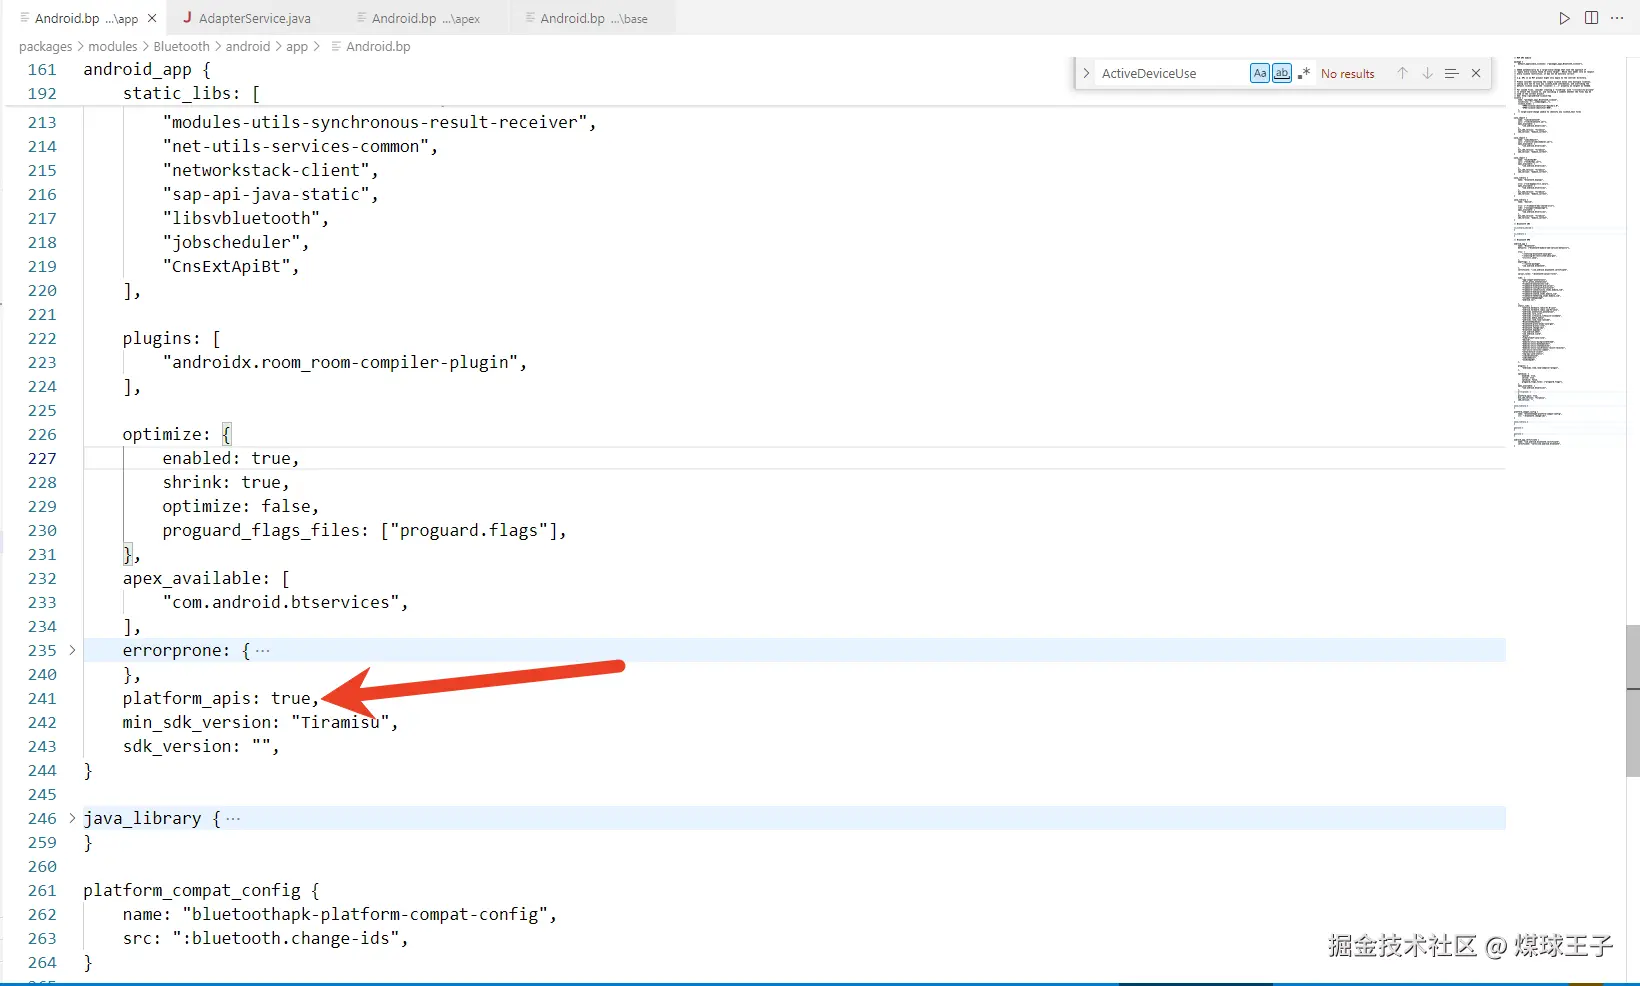1640x986 pixels.
Task: Click the "libsvbluetooth" static lib entry
Action: [246, 218]
